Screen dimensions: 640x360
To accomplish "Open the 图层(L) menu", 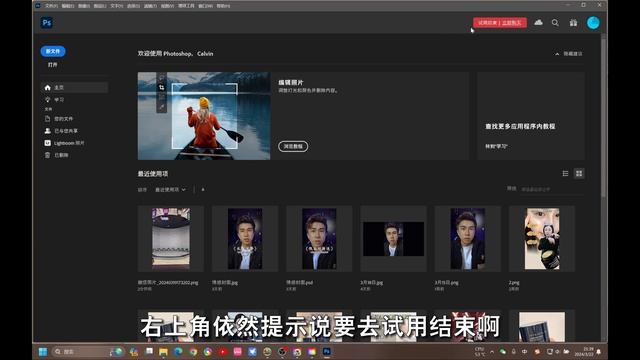I will [x=100, y=6].
